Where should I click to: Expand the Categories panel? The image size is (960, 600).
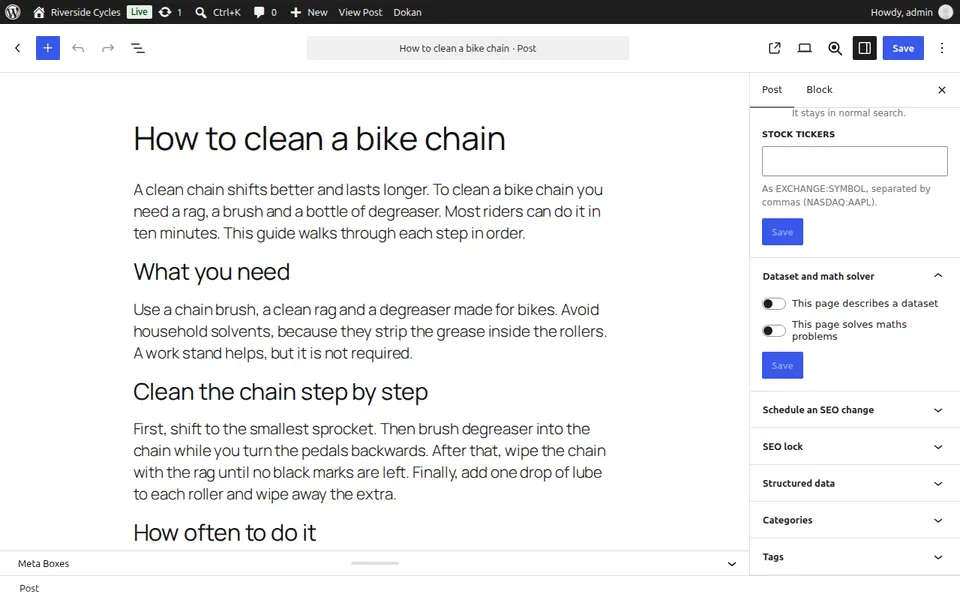click(x=855, y=520)
